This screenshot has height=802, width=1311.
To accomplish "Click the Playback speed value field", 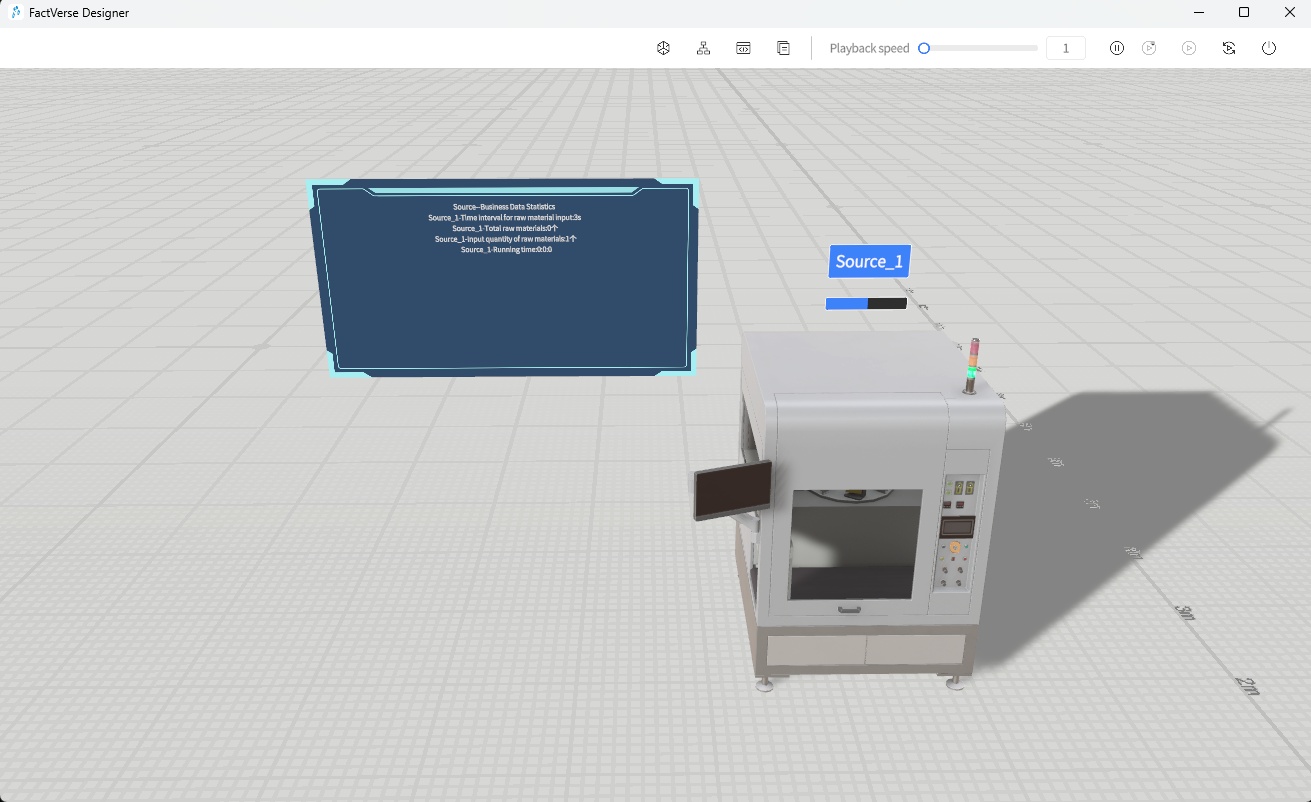I will 1065,48.
